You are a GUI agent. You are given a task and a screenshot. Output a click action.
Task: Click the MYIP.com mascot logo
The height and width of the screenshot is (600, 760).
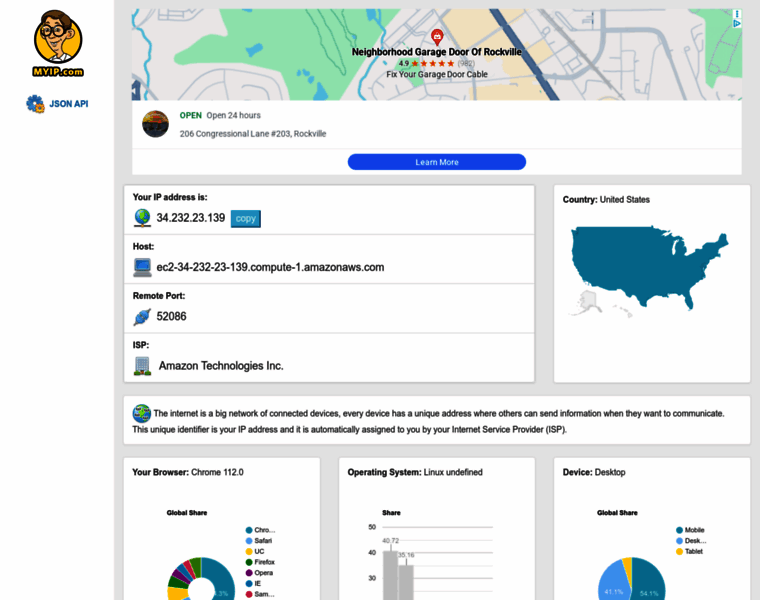[58, 44]
